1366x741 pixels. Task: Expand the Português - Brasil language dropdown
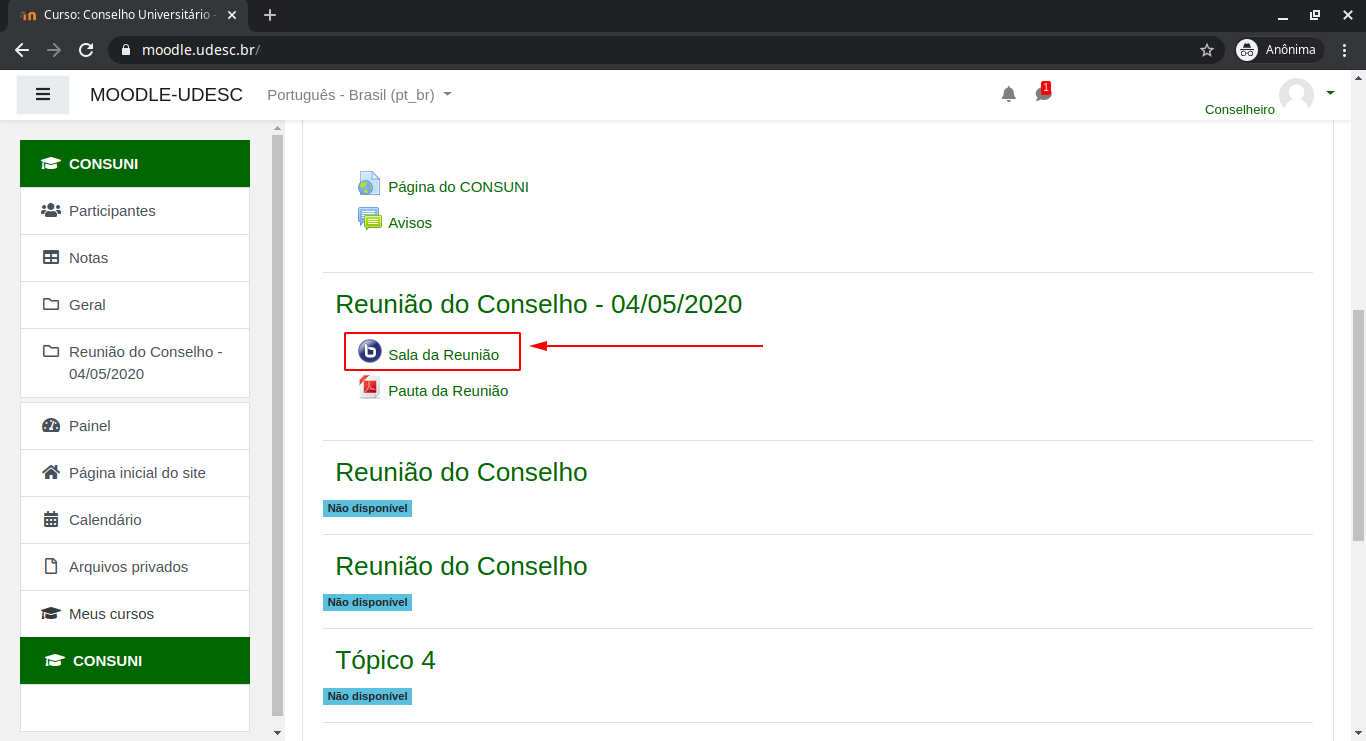[359, 95]
